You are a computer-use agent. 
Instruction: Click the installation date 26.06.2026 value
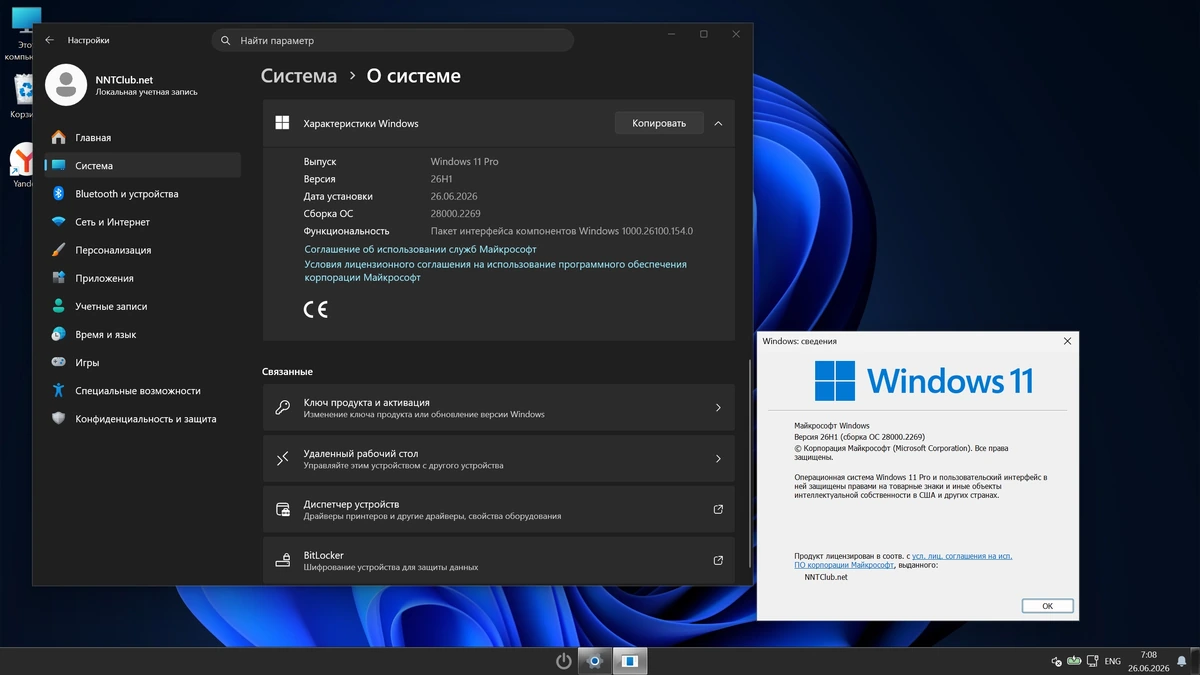click(x=454, y=196)
